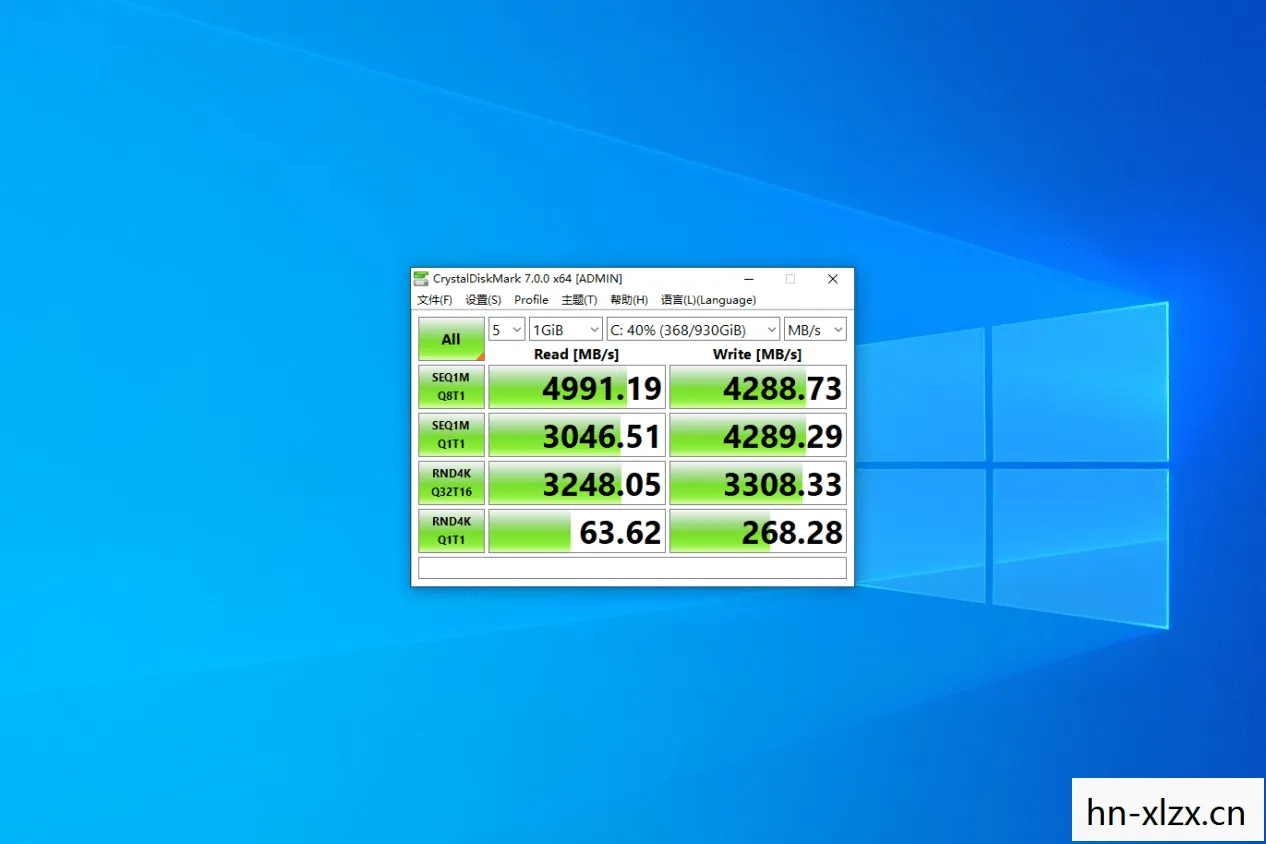Click the write result 3308.33
Viewport: 1266px width, 844px height.
pyautogui.click(x=758, y=483)
